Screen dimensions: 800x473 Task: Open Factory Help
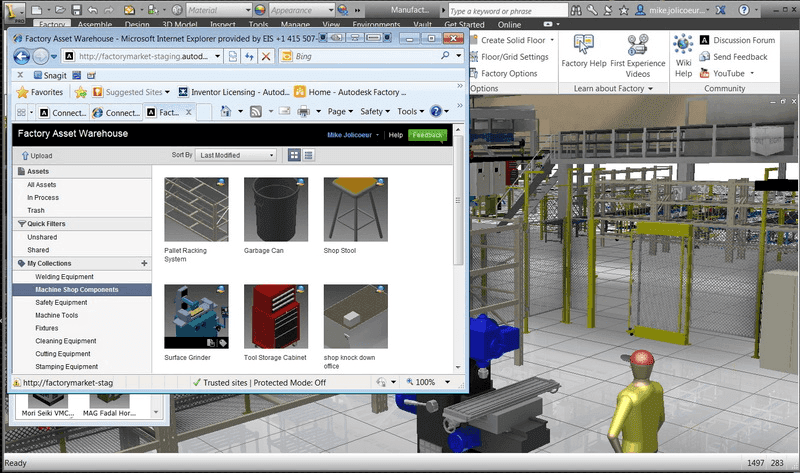point(584,51)
